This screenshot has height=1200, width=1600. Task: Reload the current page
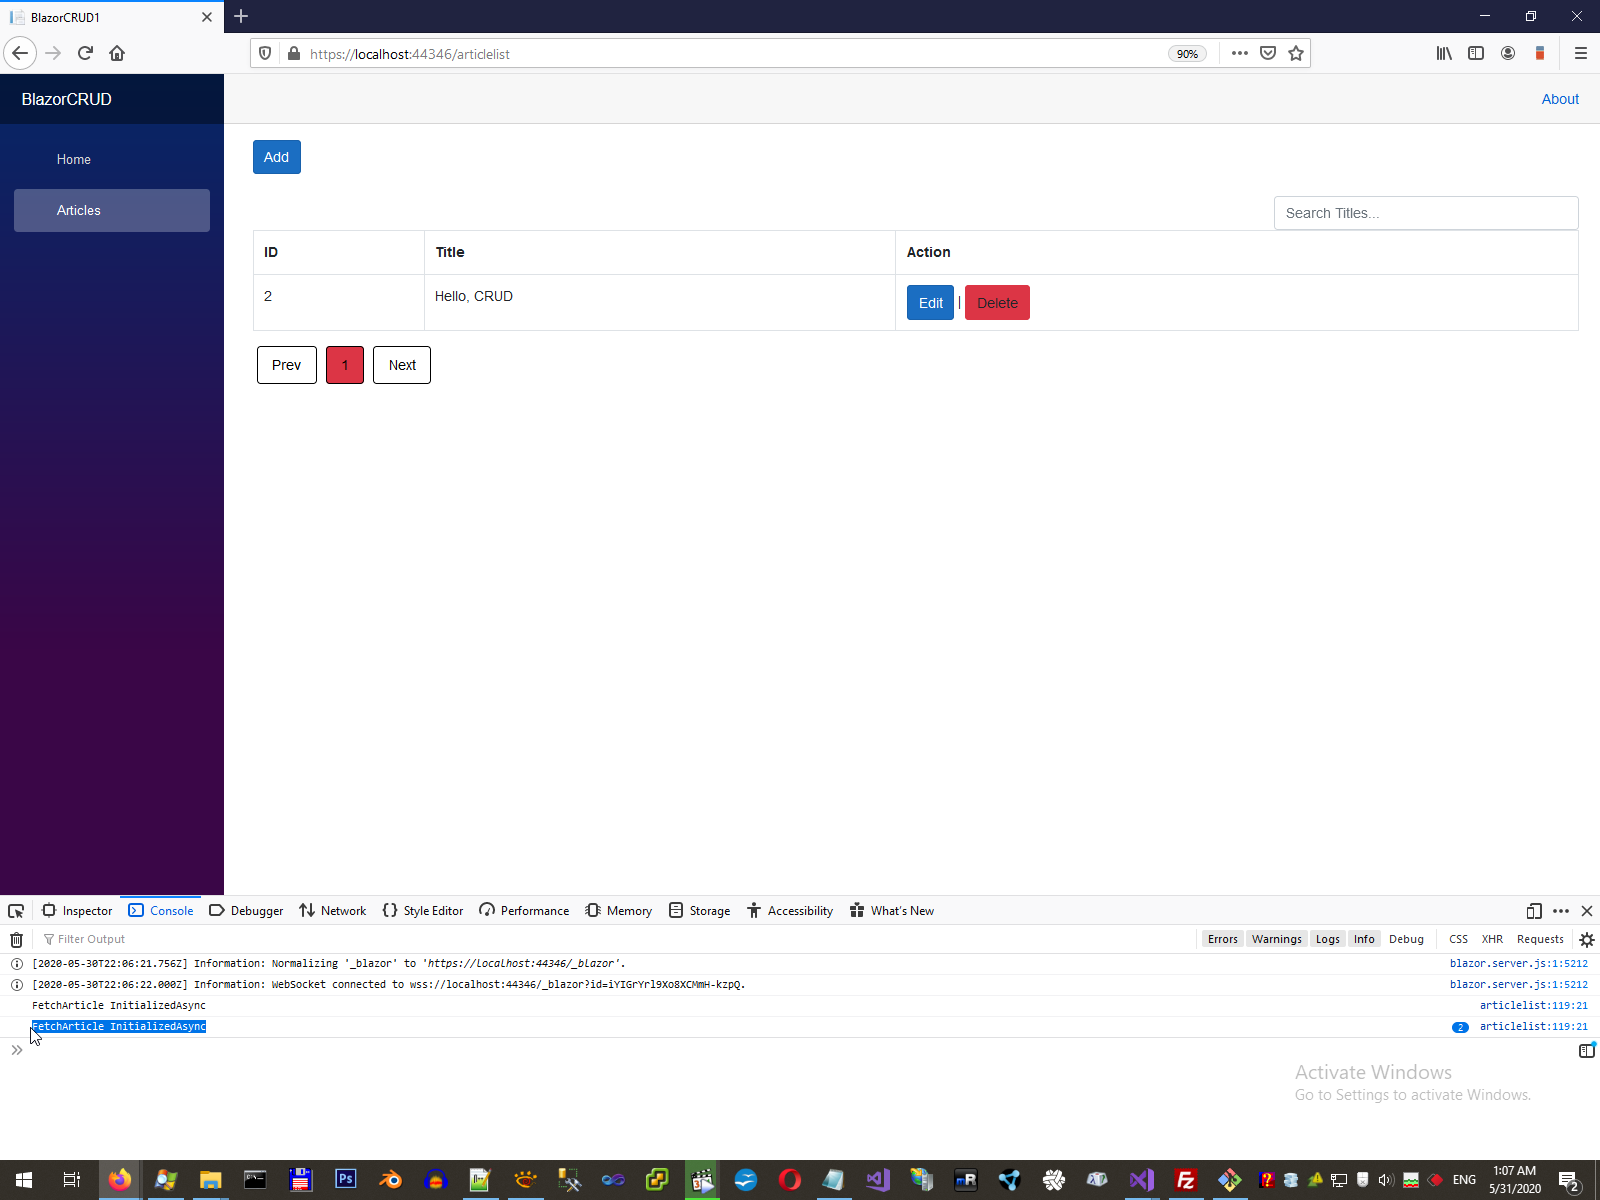pyautogui.click(x=85, y=53)
